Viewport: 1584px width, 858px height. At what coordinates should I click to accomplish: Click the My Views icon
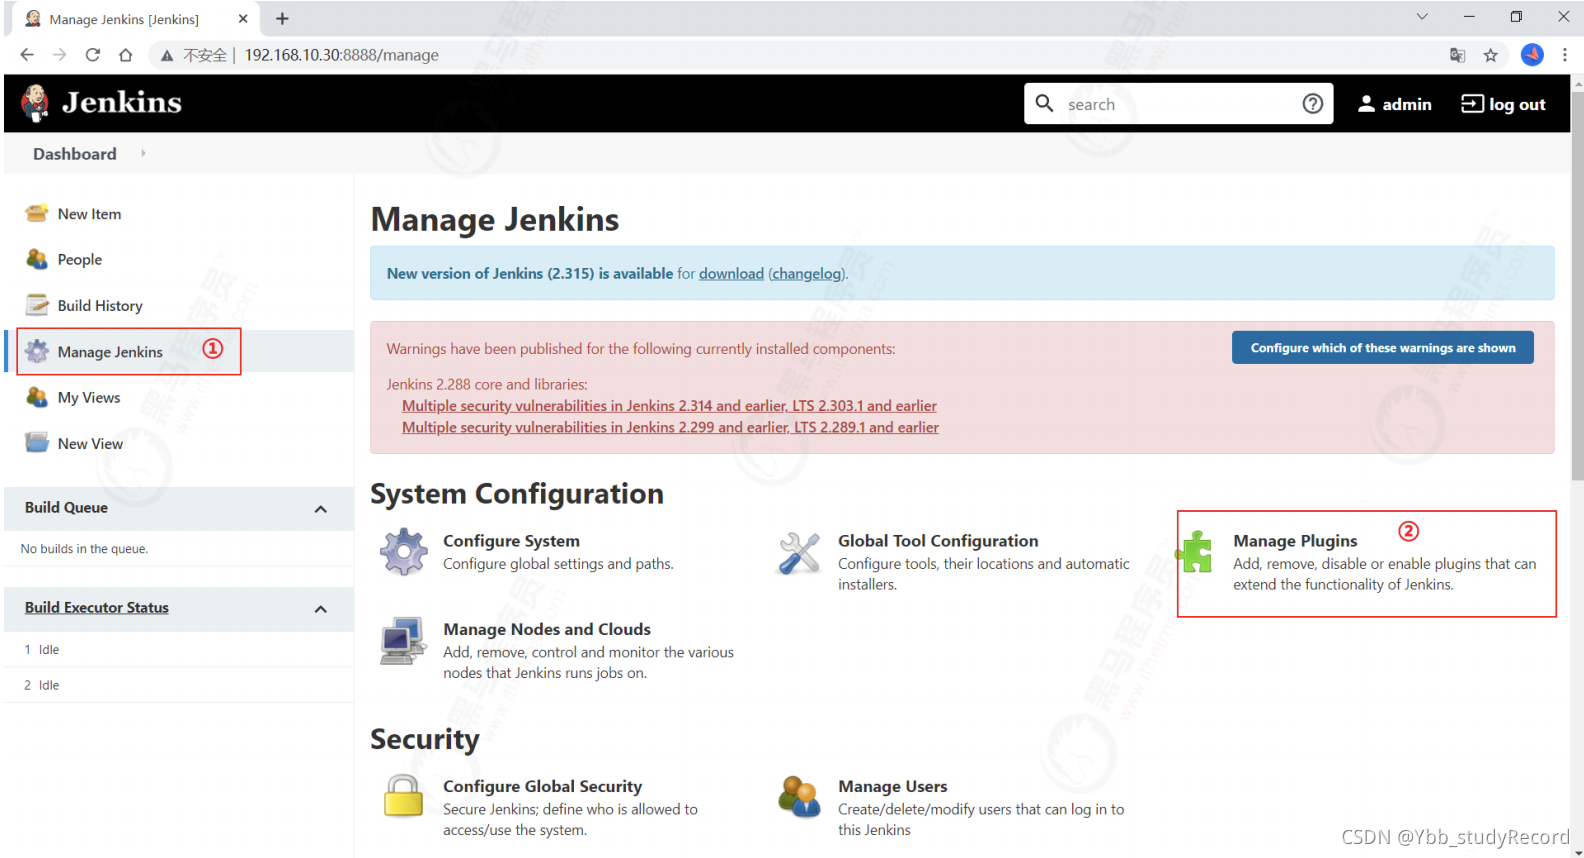click(37, 397)
